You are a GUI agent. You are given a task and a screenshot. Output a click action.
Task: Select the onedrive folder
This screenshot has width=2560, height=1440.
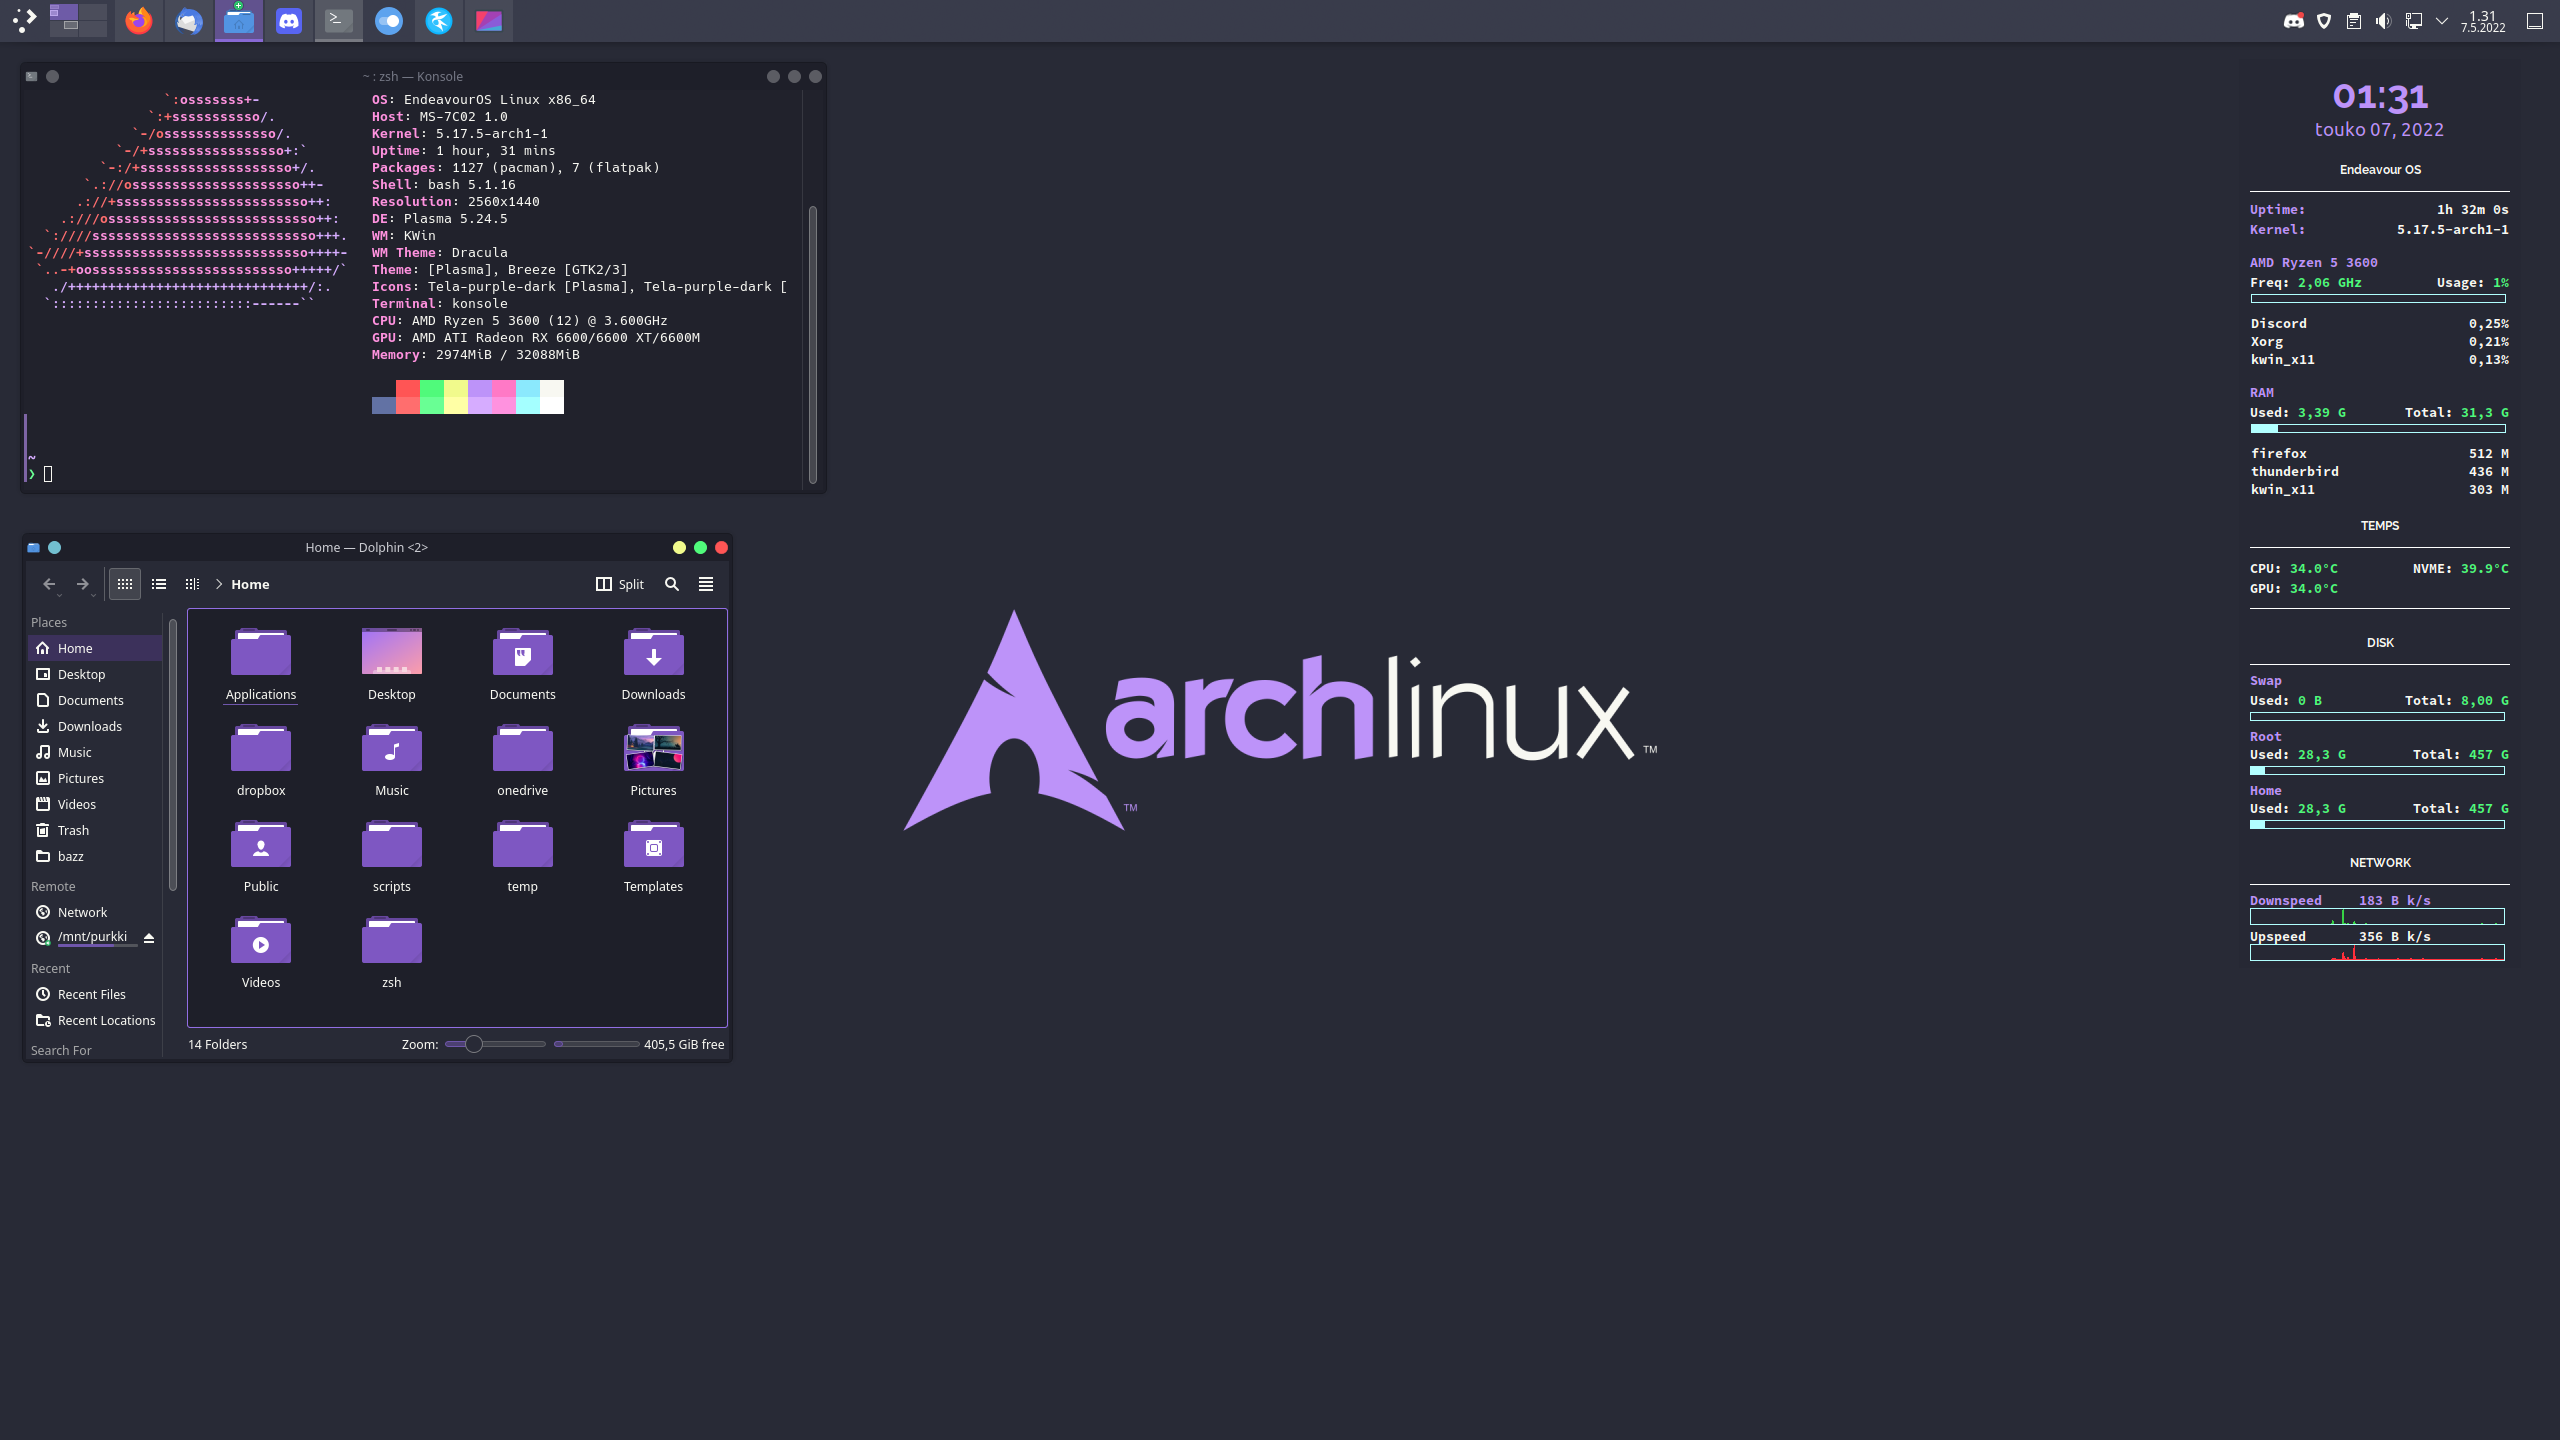522,760
